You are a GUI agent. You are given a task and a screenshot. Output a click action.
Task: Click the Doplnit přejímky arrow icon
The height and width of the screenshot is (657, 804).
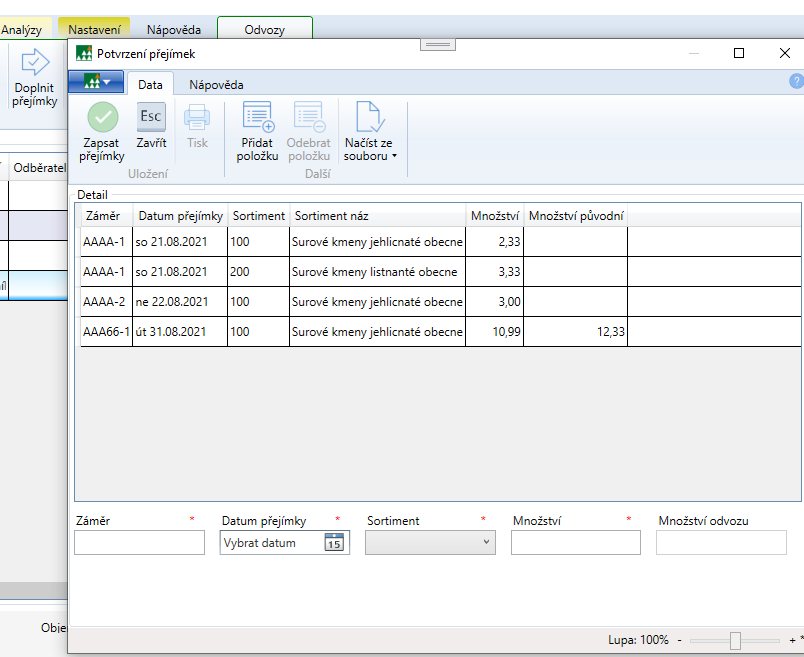pos(35,64)
